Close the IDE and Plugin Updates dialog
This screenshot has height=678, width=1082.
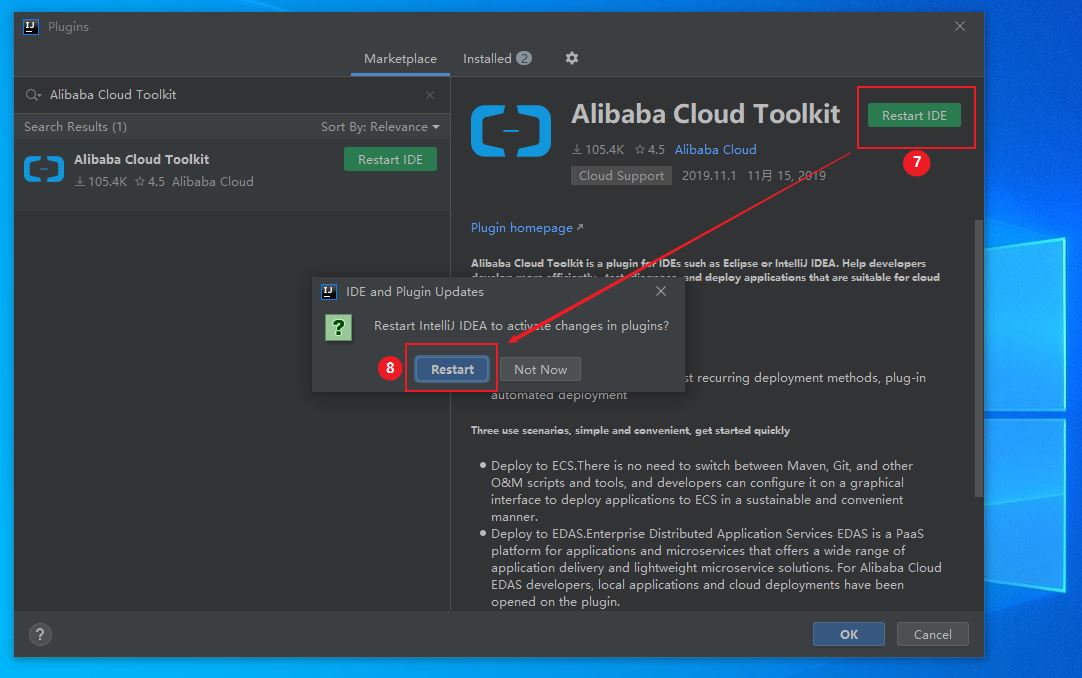(661, 291)
